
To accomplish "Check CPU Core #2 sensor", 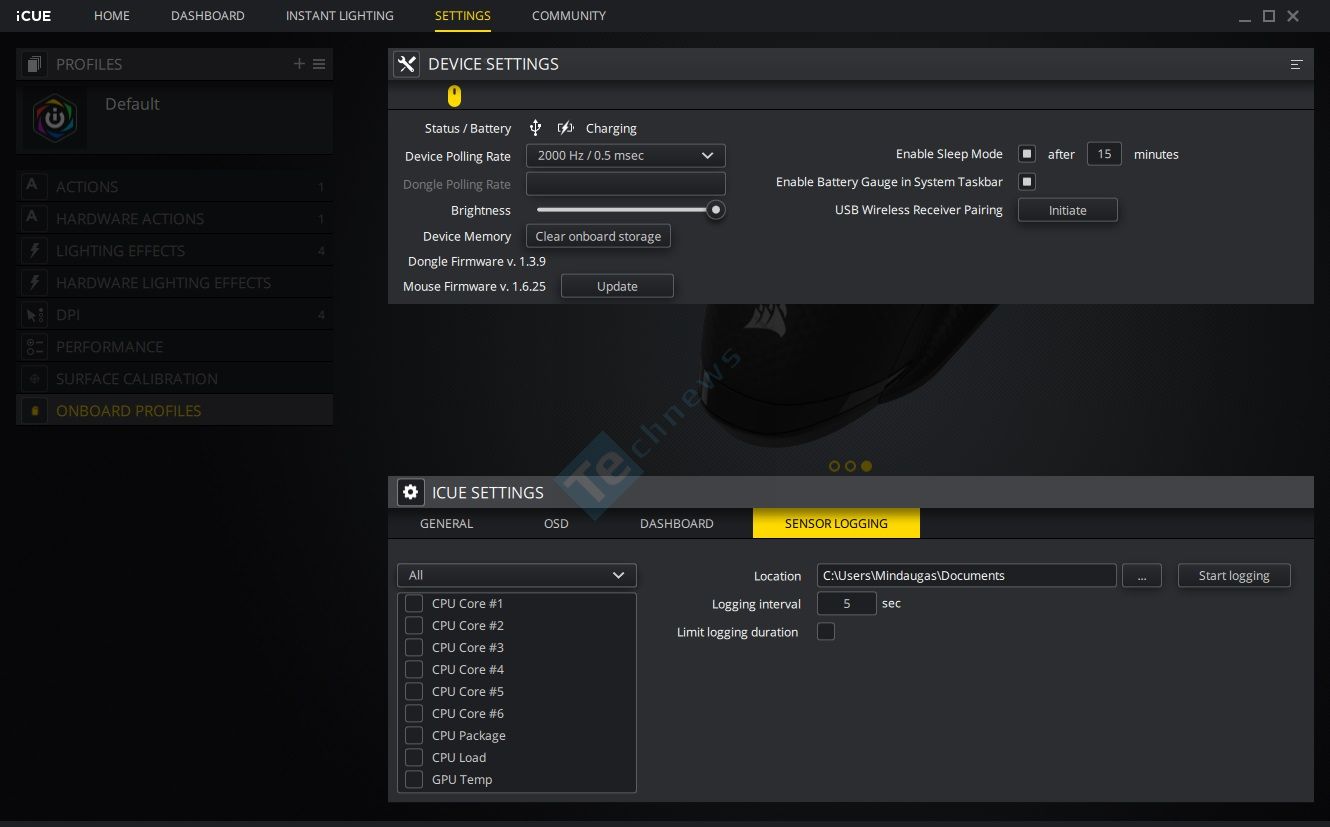I will [414, 625].
